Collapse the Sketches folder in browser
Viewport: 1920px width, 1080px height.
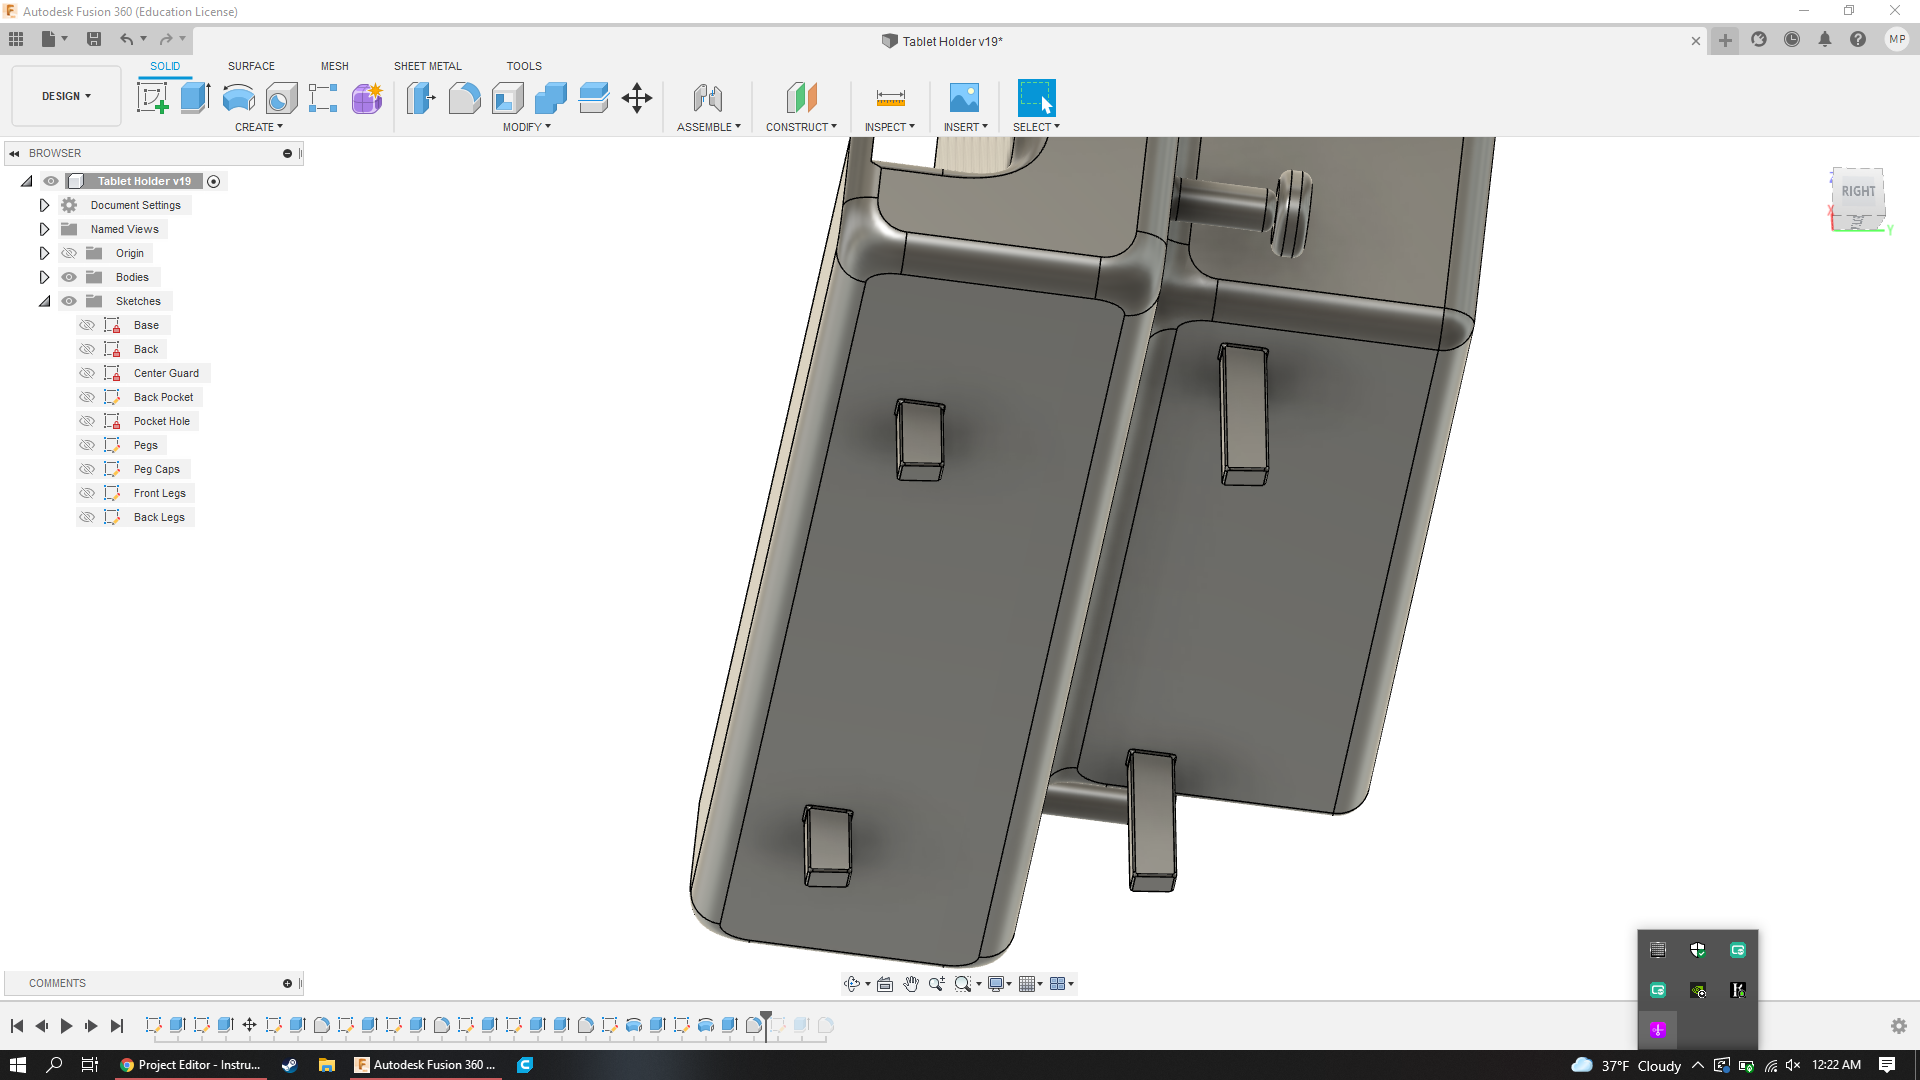pos(45,301)
